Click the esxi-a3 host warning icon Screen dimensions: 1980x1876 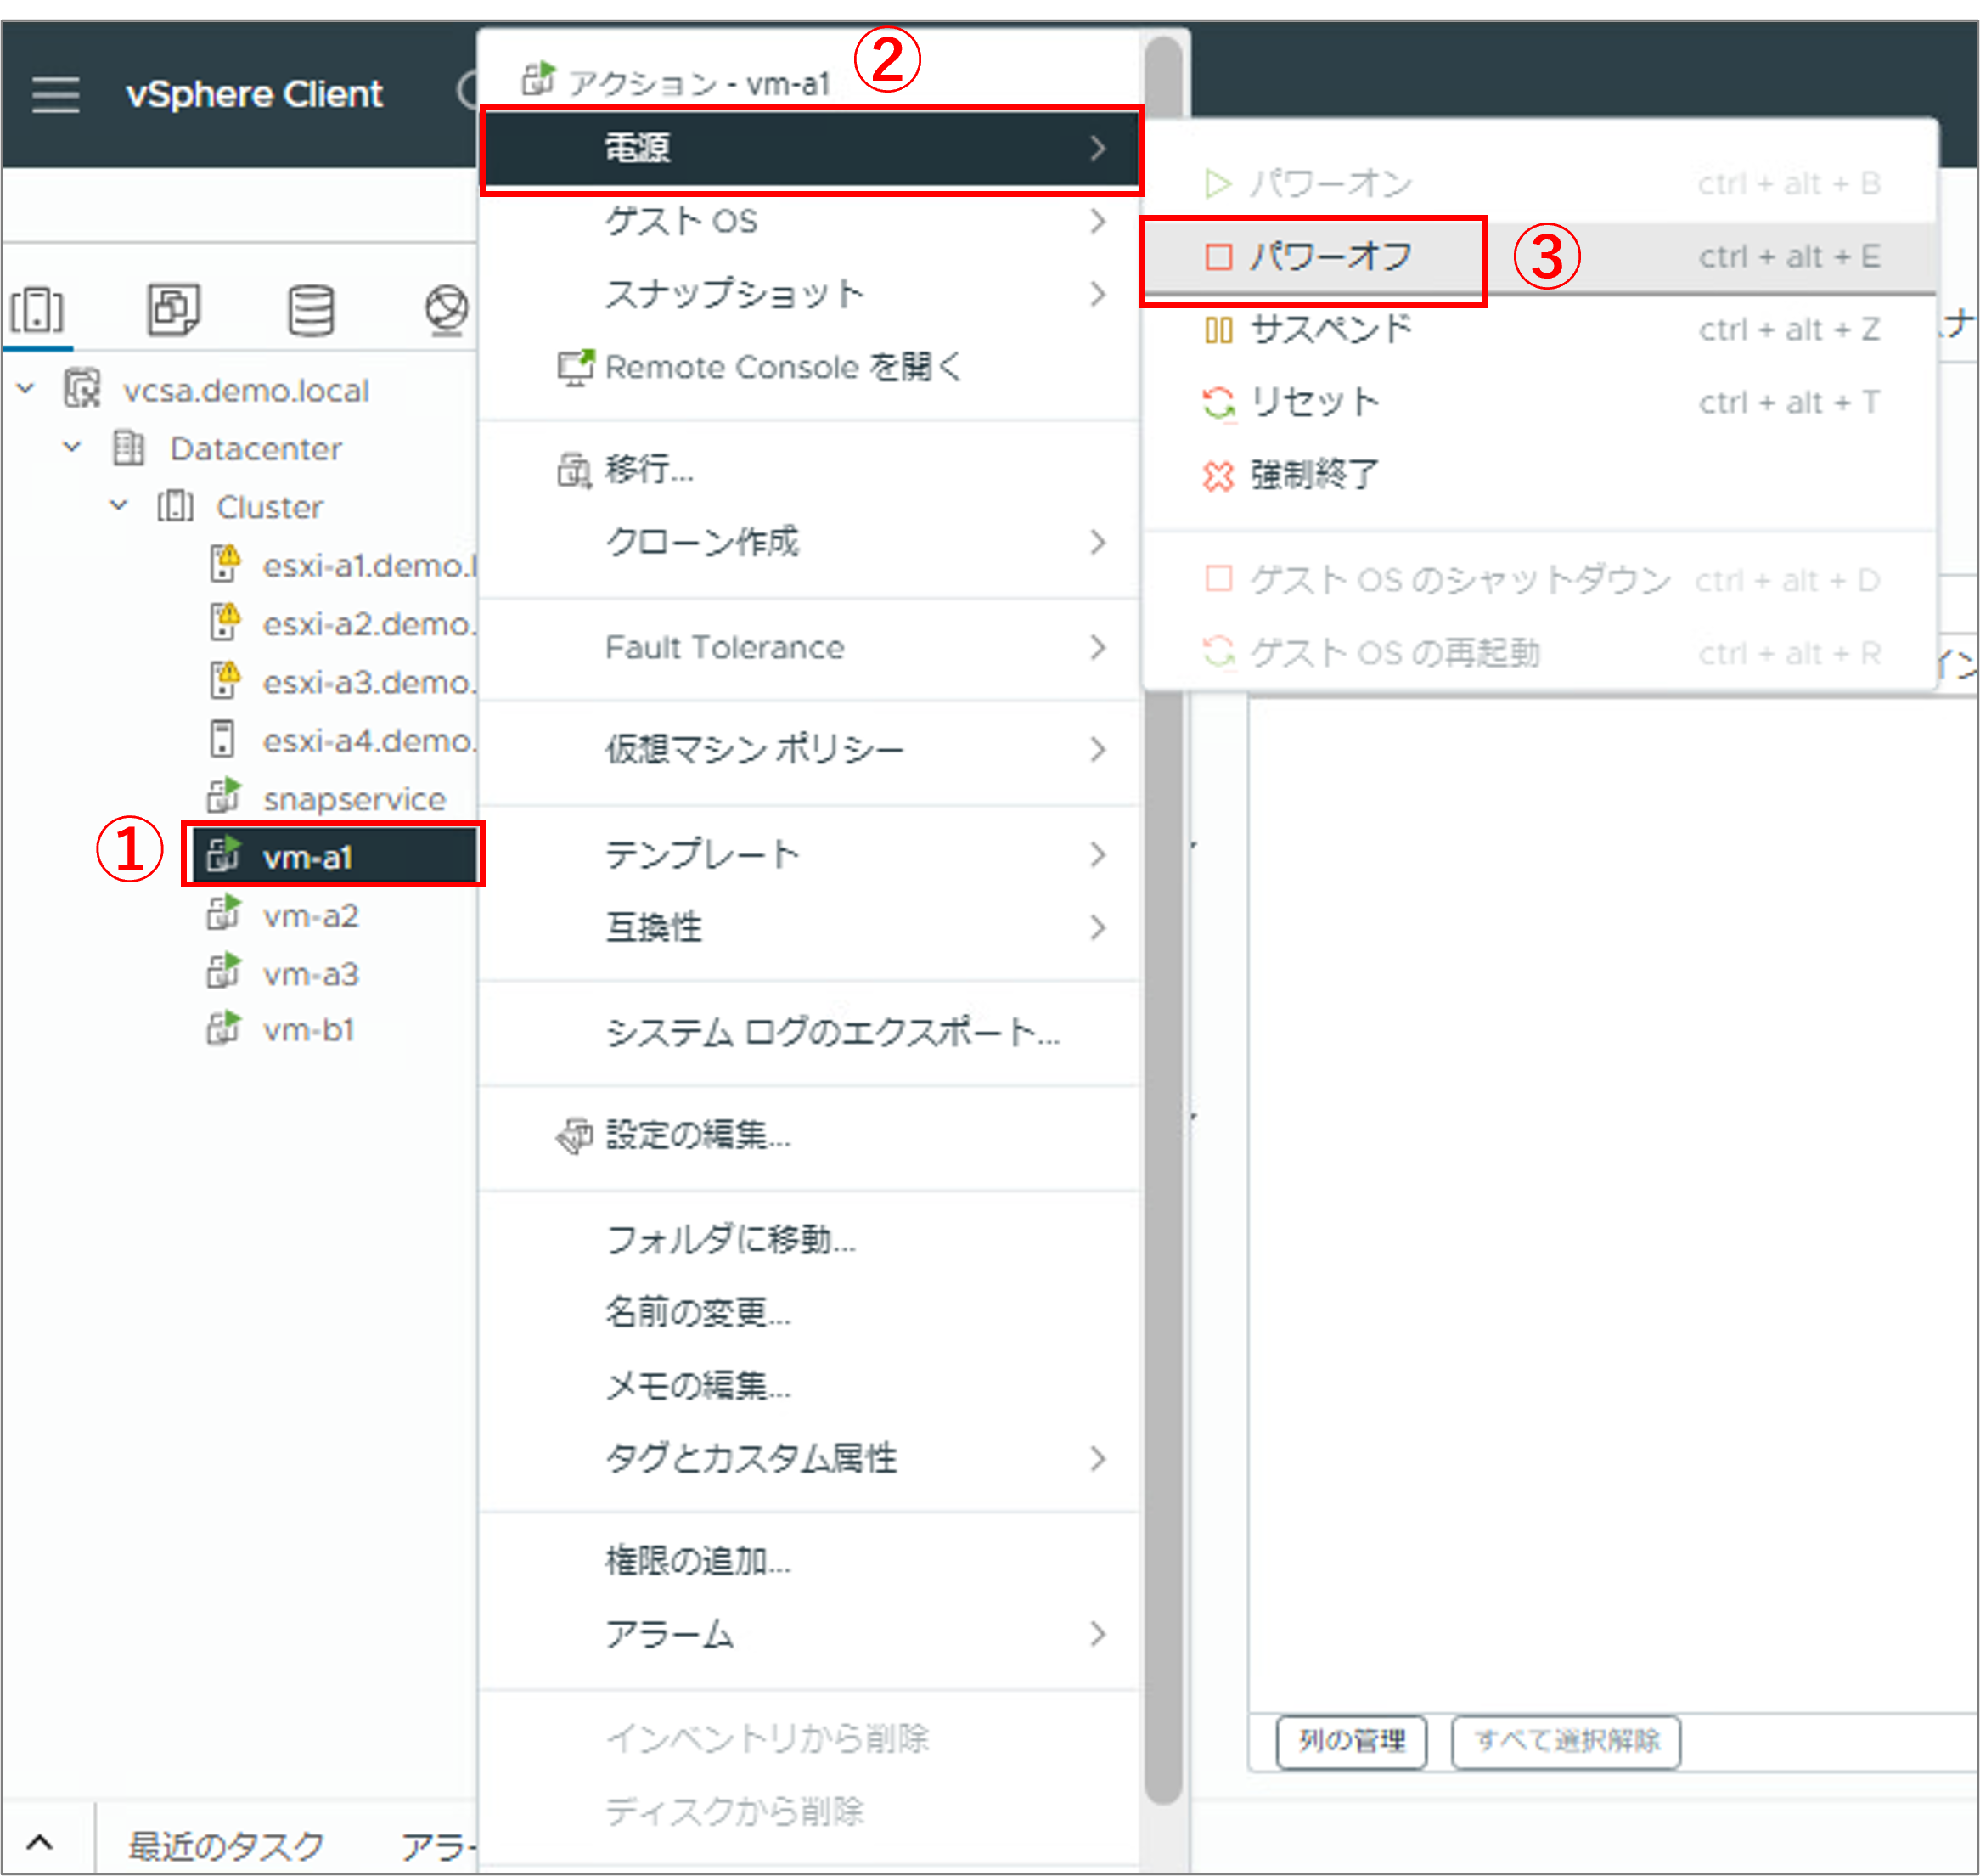click(225, 680)
